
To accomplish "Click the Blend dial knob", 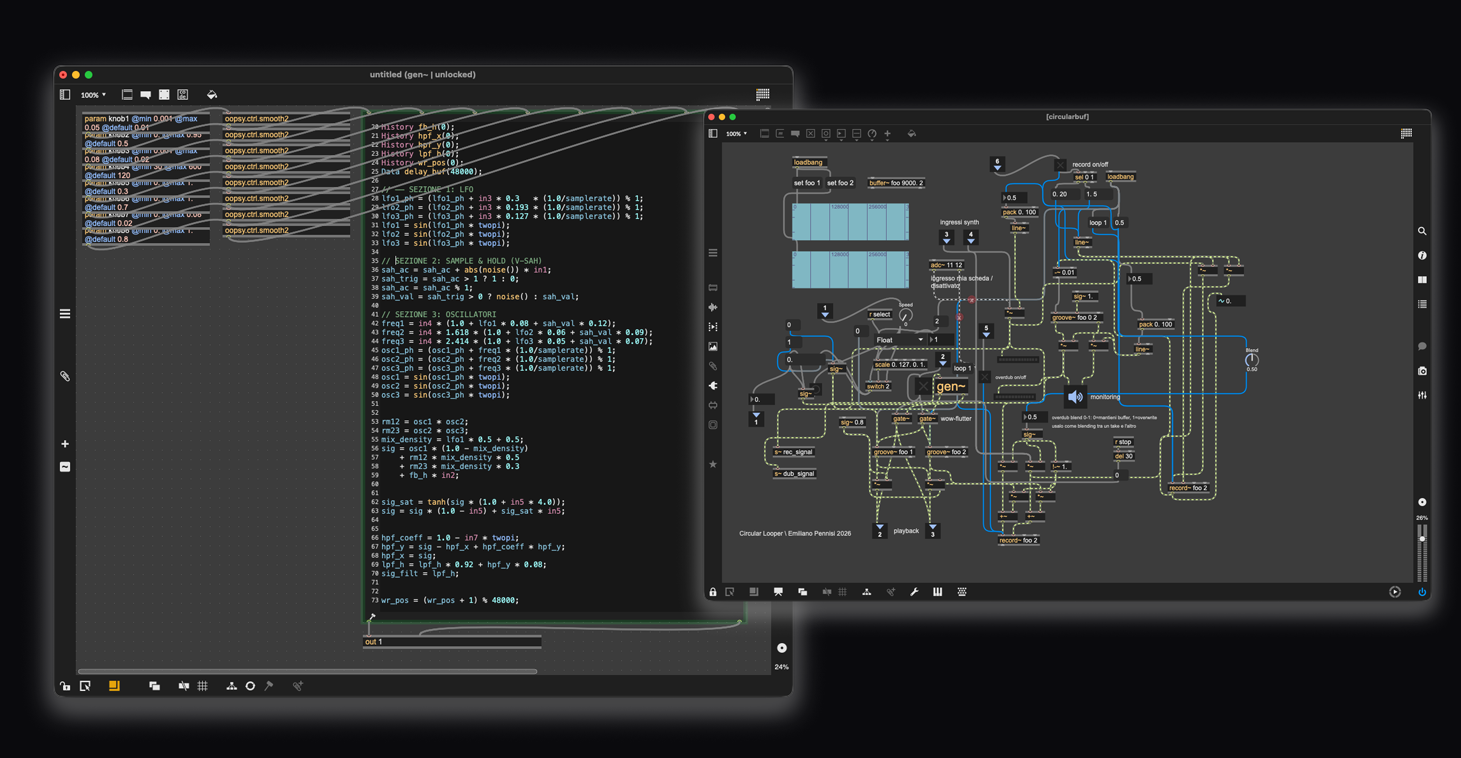I will (1251, 359).
